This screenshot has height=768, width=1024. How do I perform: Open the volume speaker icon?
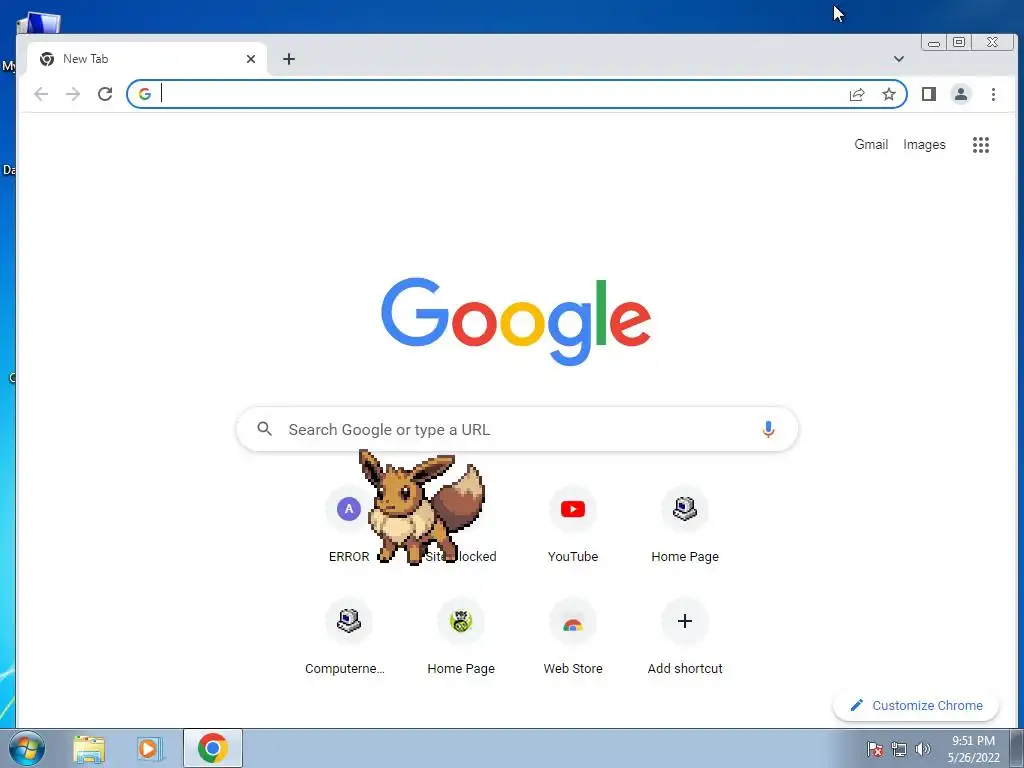(922, 749)
